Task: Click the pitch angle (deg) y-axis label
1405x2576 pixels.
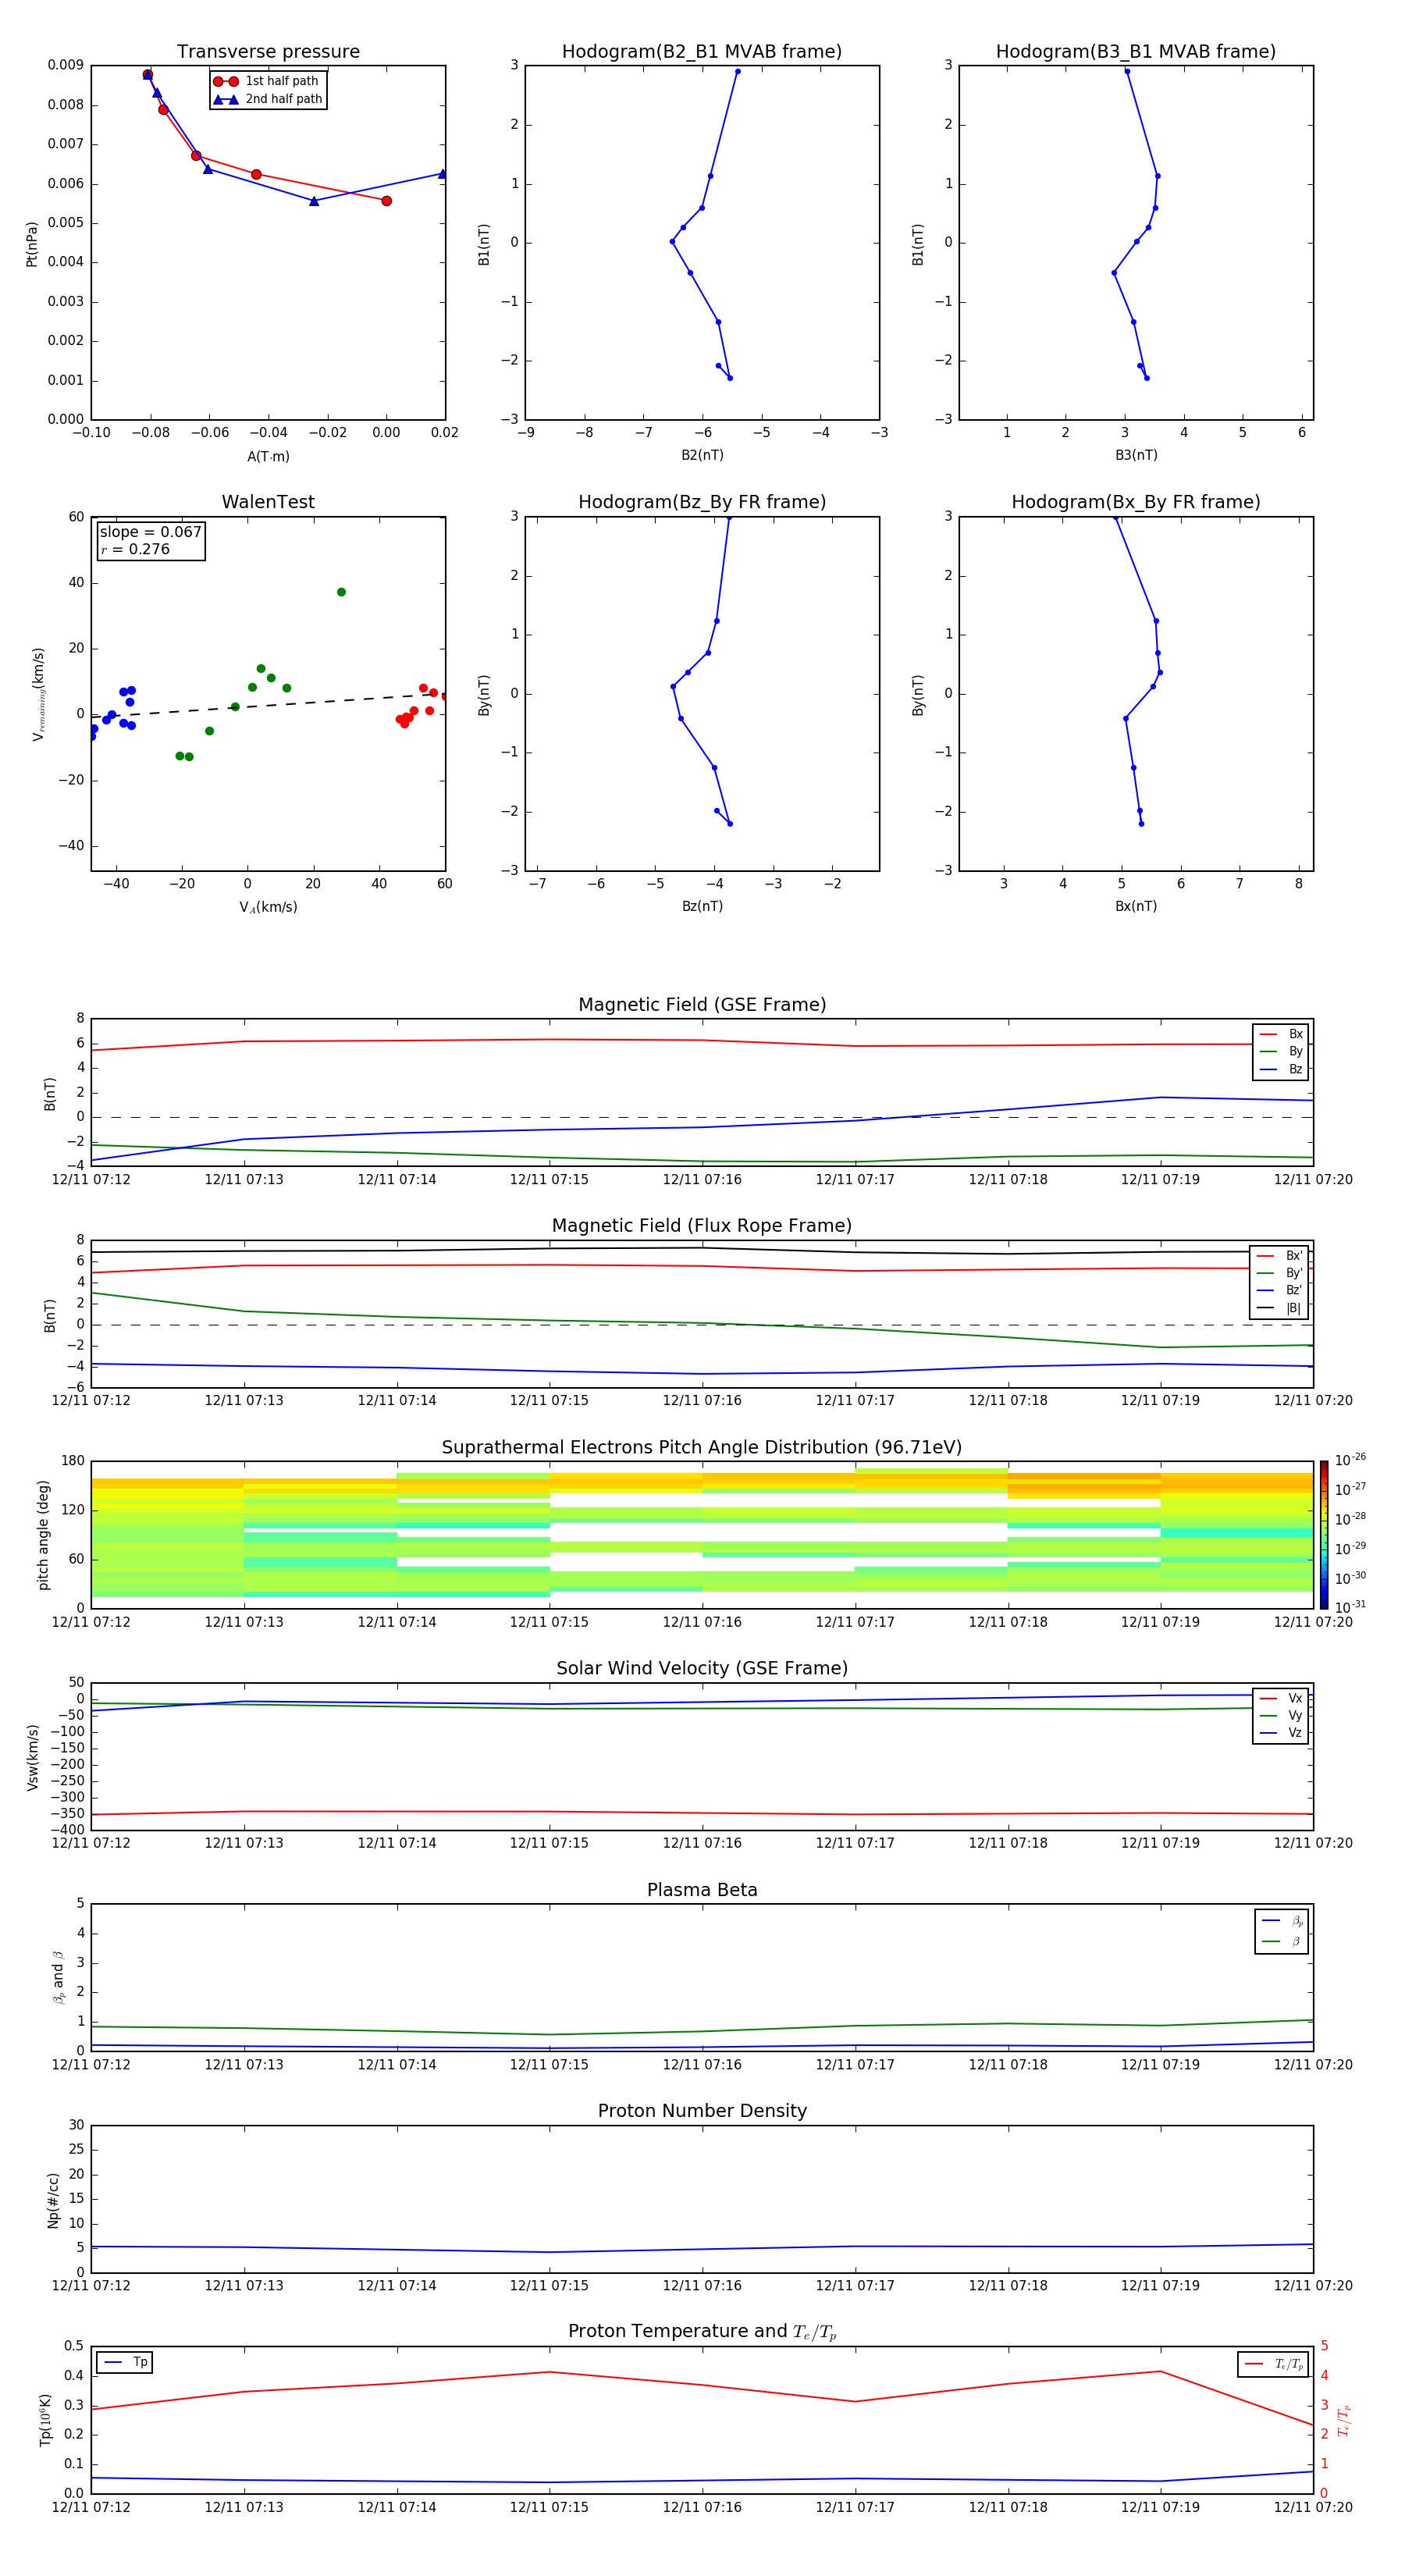Action: click(x=43, y=1535)
